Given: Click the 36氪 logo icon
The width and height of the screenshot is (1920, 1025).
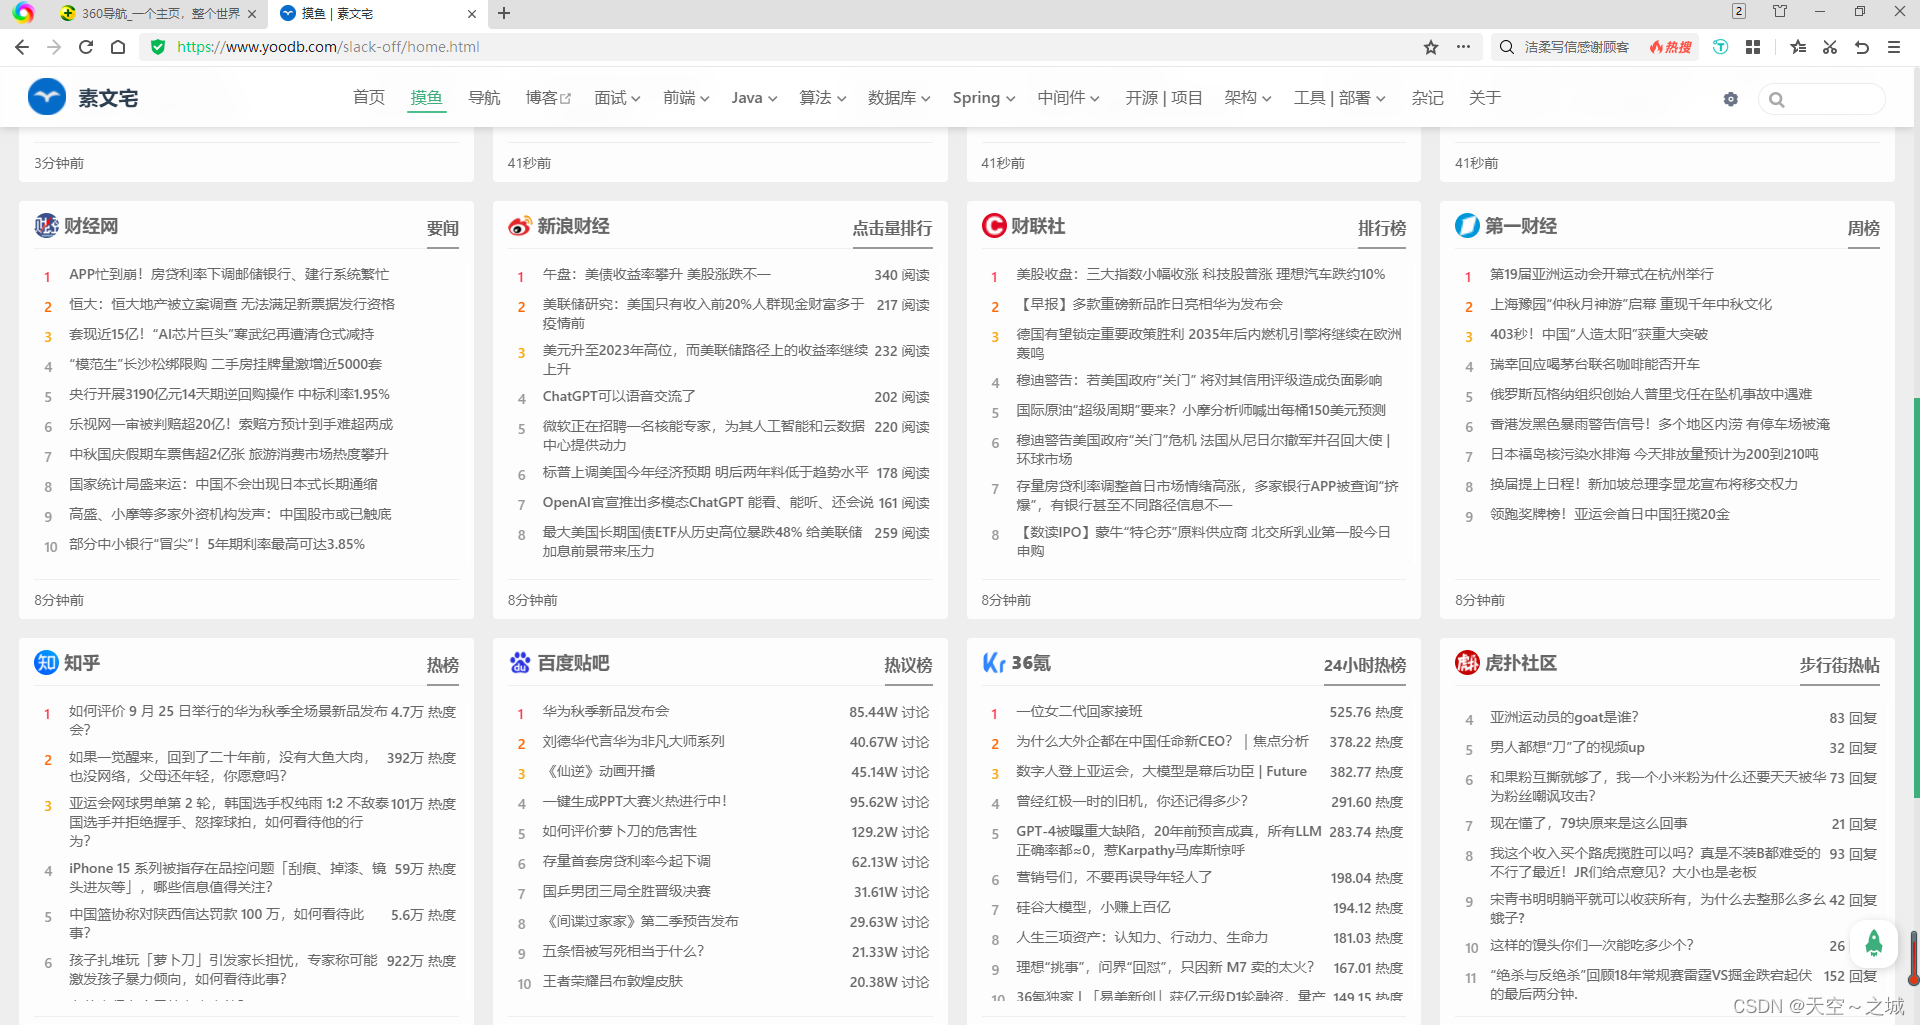Looking at the screenshot, I should coord(993,662).
